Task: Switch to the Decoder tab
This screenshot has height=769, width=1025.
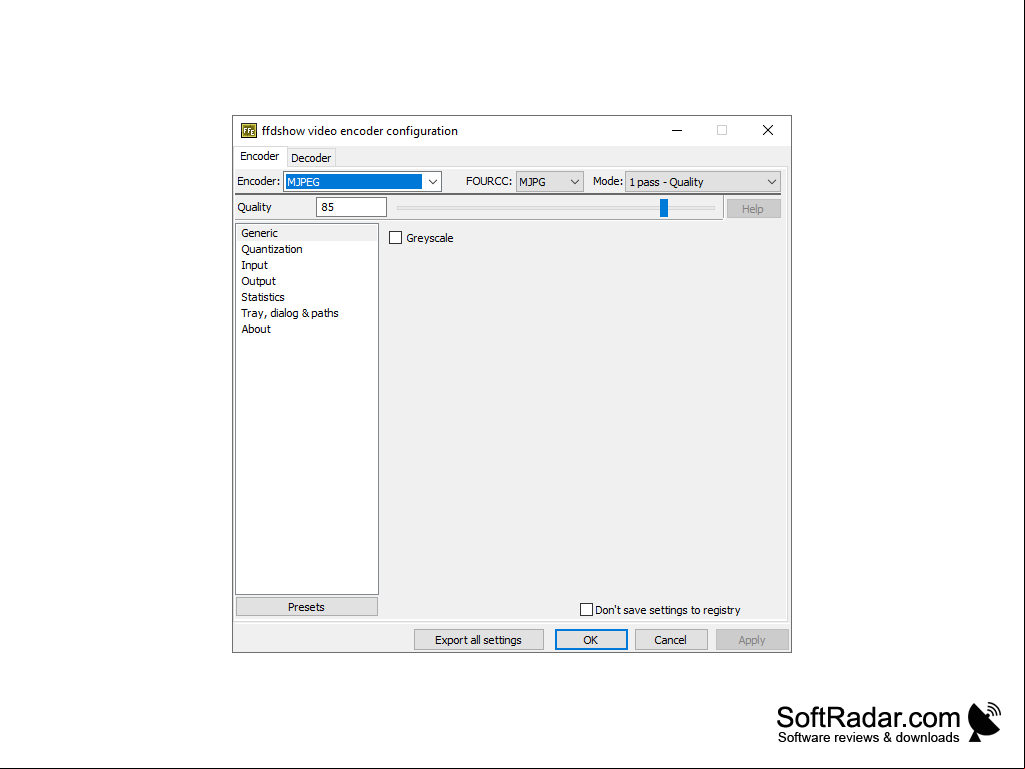Action: pyautogui.click(x=311, y=158)
